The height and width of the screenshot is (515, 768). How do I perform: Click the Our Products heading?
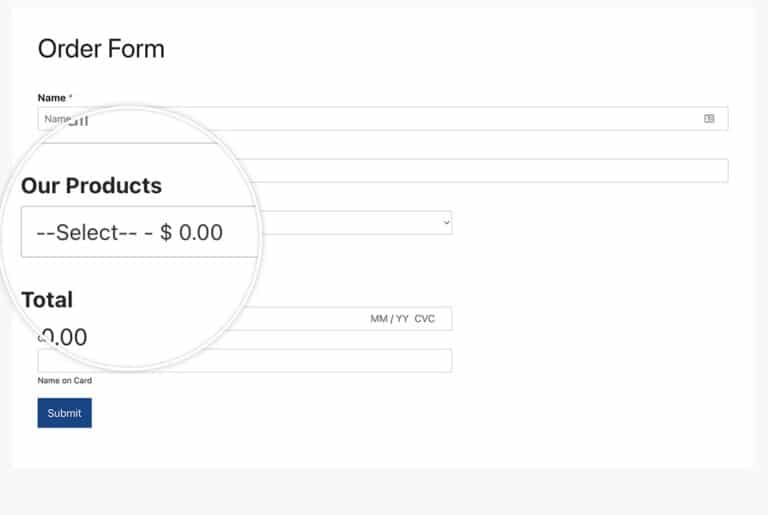click(92, 186)
